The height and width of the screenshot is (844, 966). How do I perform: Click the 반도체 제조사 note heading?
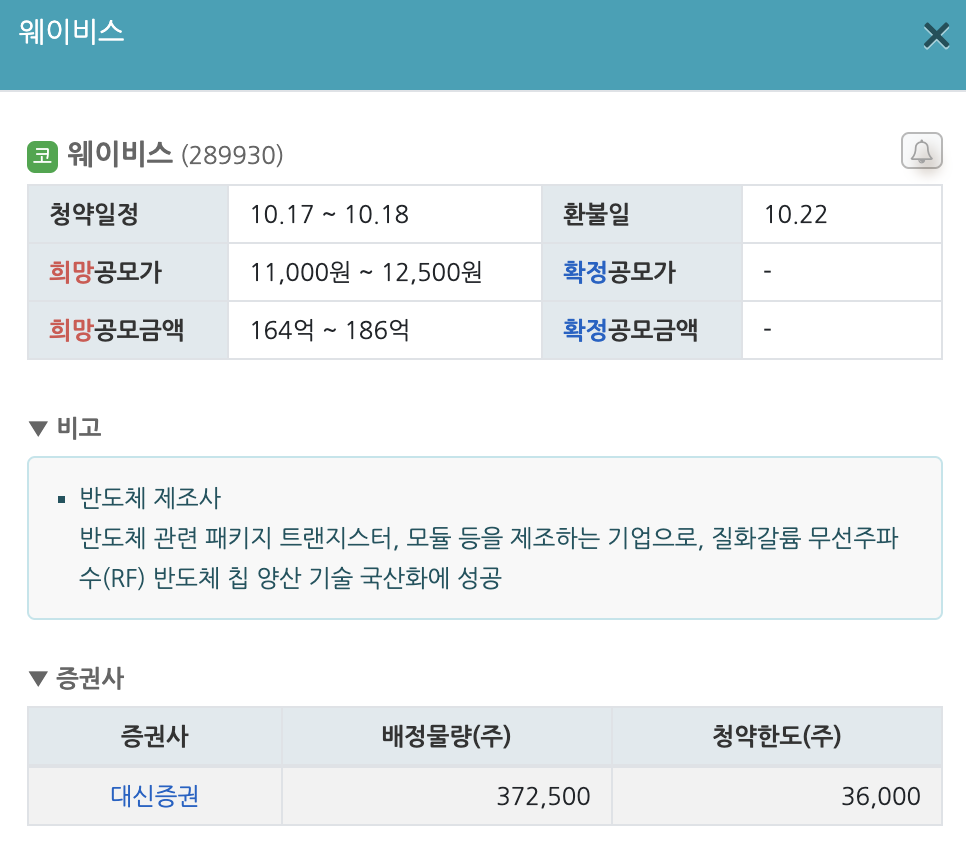pyautogui.click(x=150, y=498)
